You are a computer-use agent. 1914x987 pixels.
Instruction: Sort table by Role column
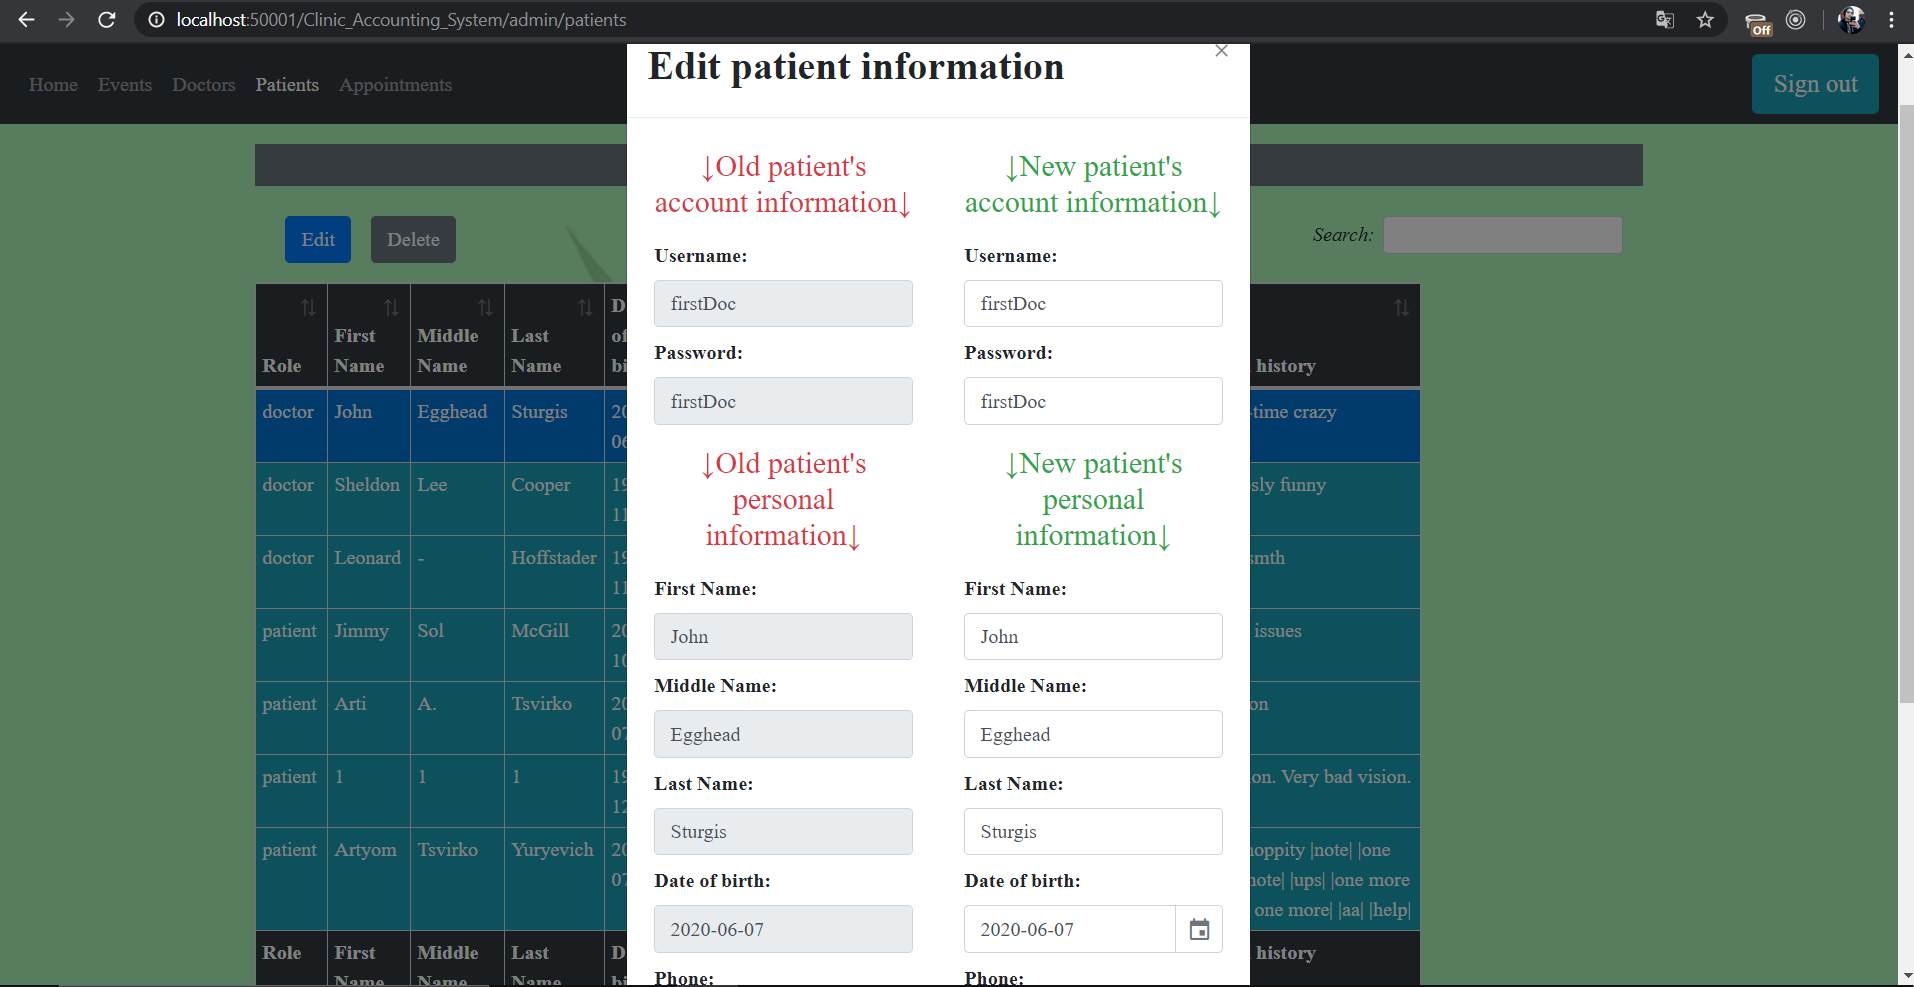pos(308,308)
